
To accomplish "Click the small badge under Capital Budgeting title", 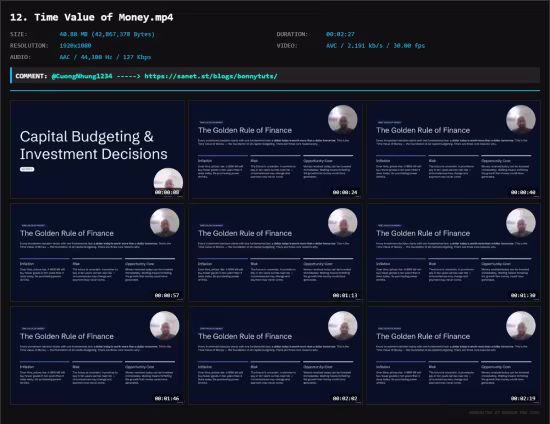I will (x=27, y=169).
